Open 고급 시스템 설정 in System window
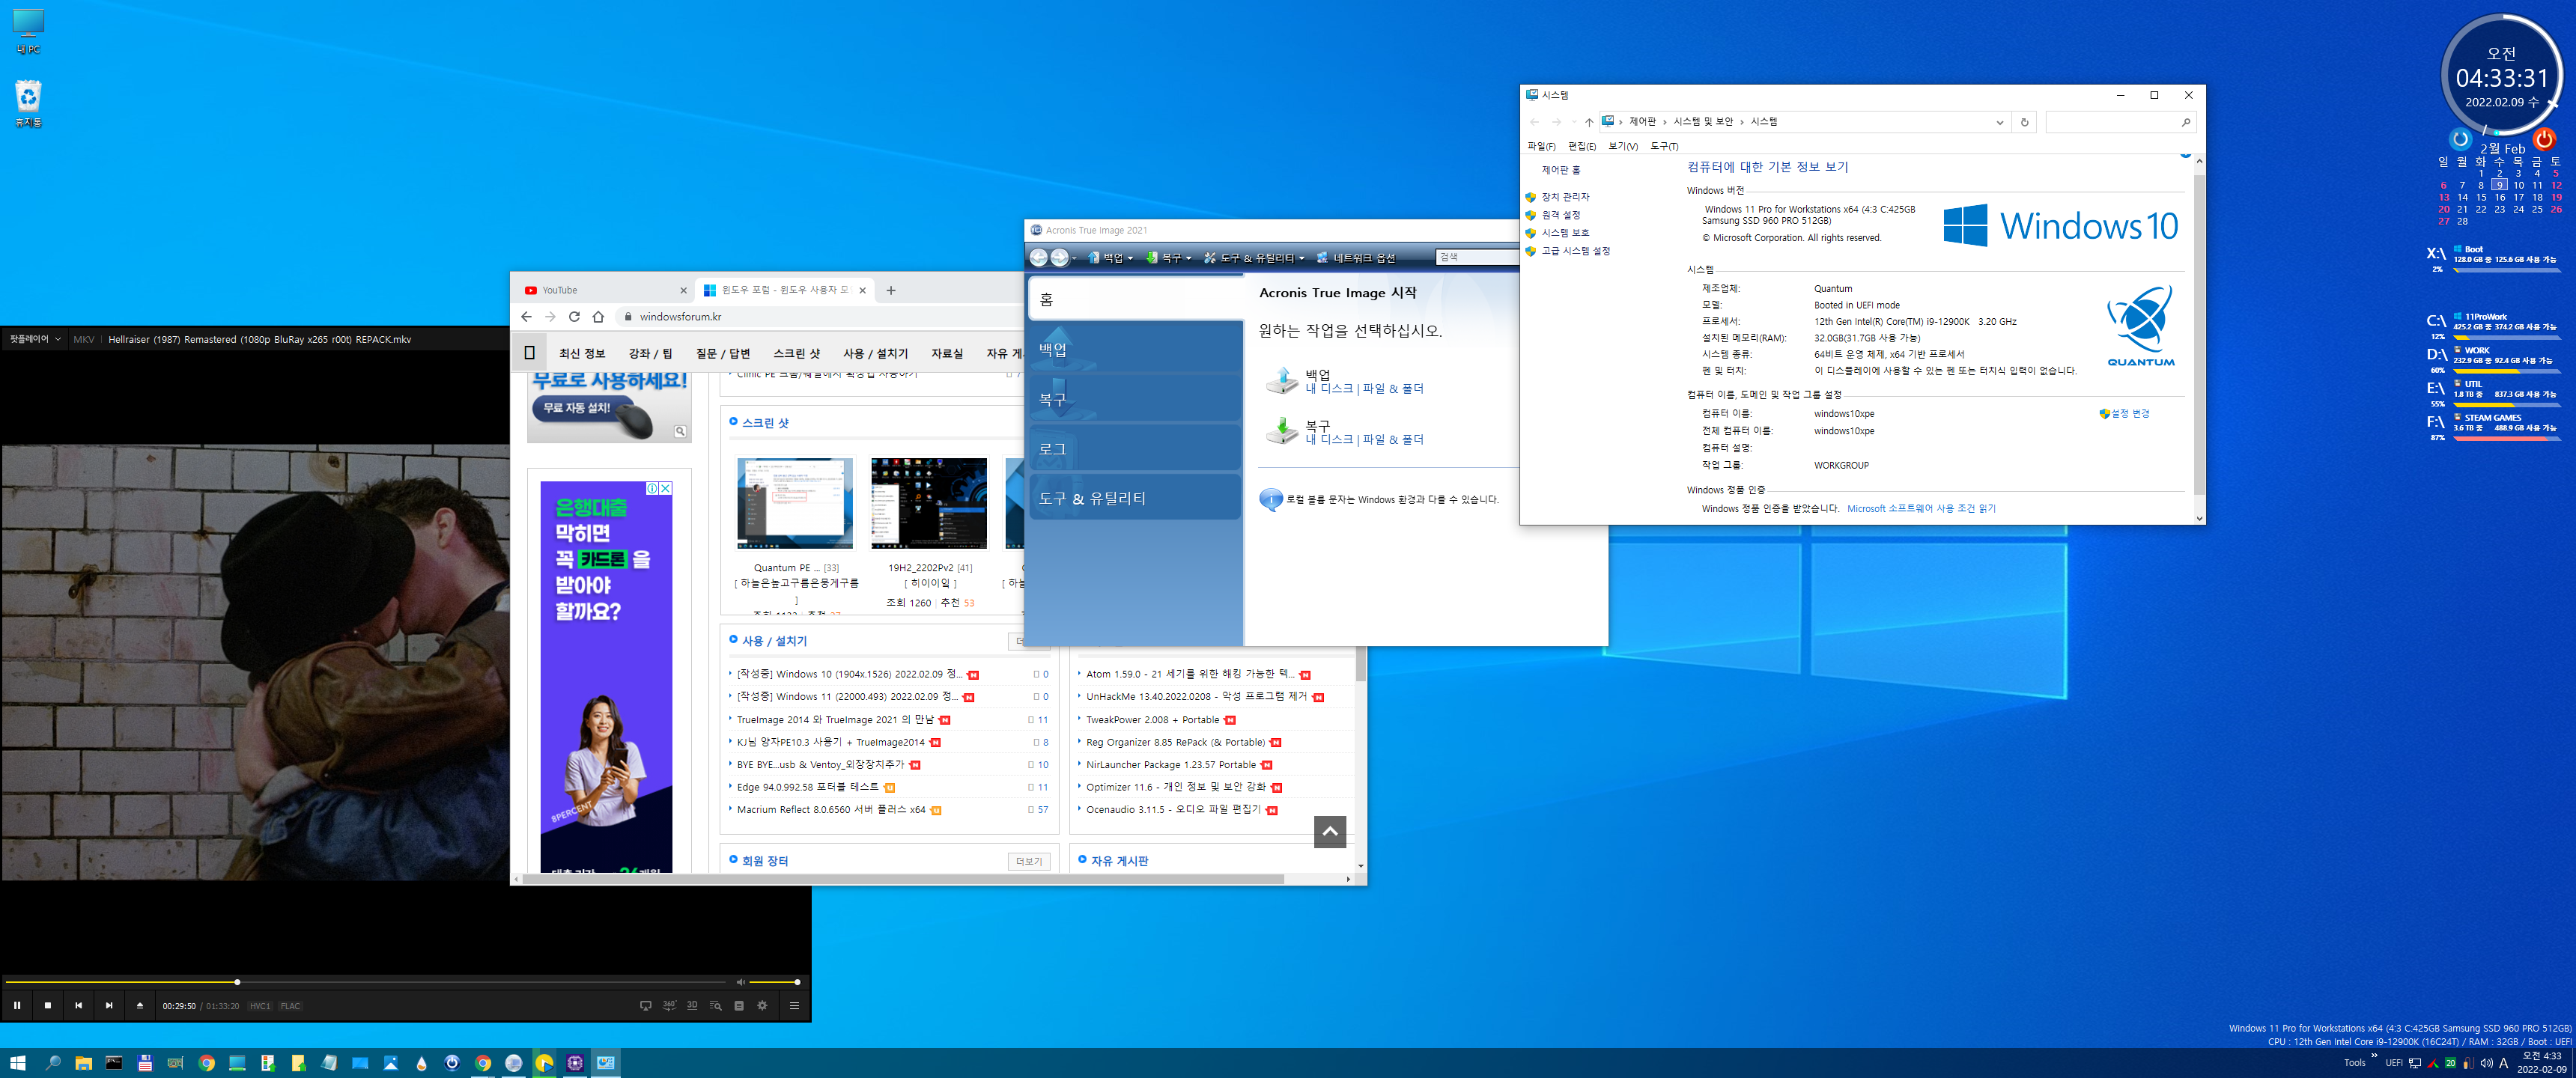Screen dimensions: 2576x1078 point(1575,251)
